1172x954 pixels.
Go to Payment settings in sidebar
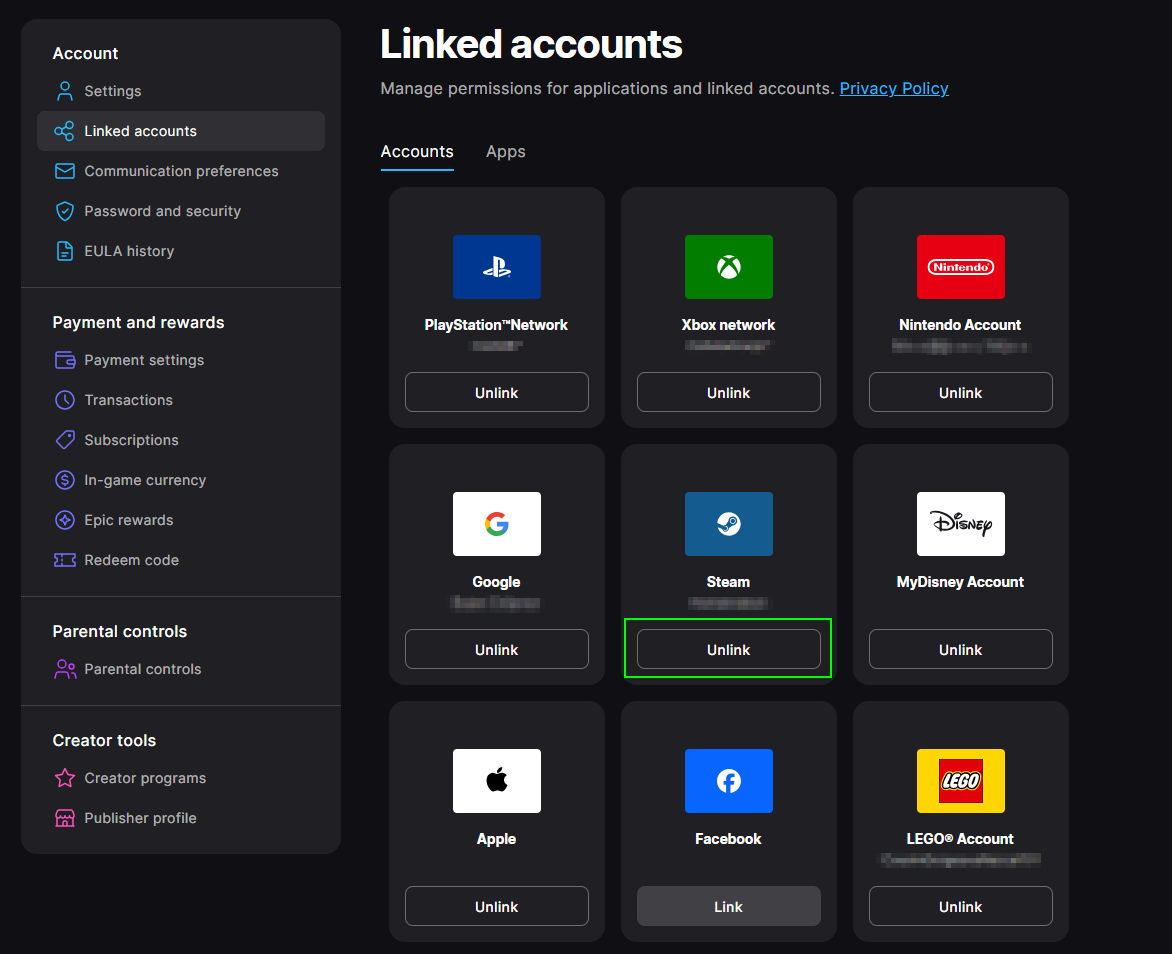pos(144,360)
